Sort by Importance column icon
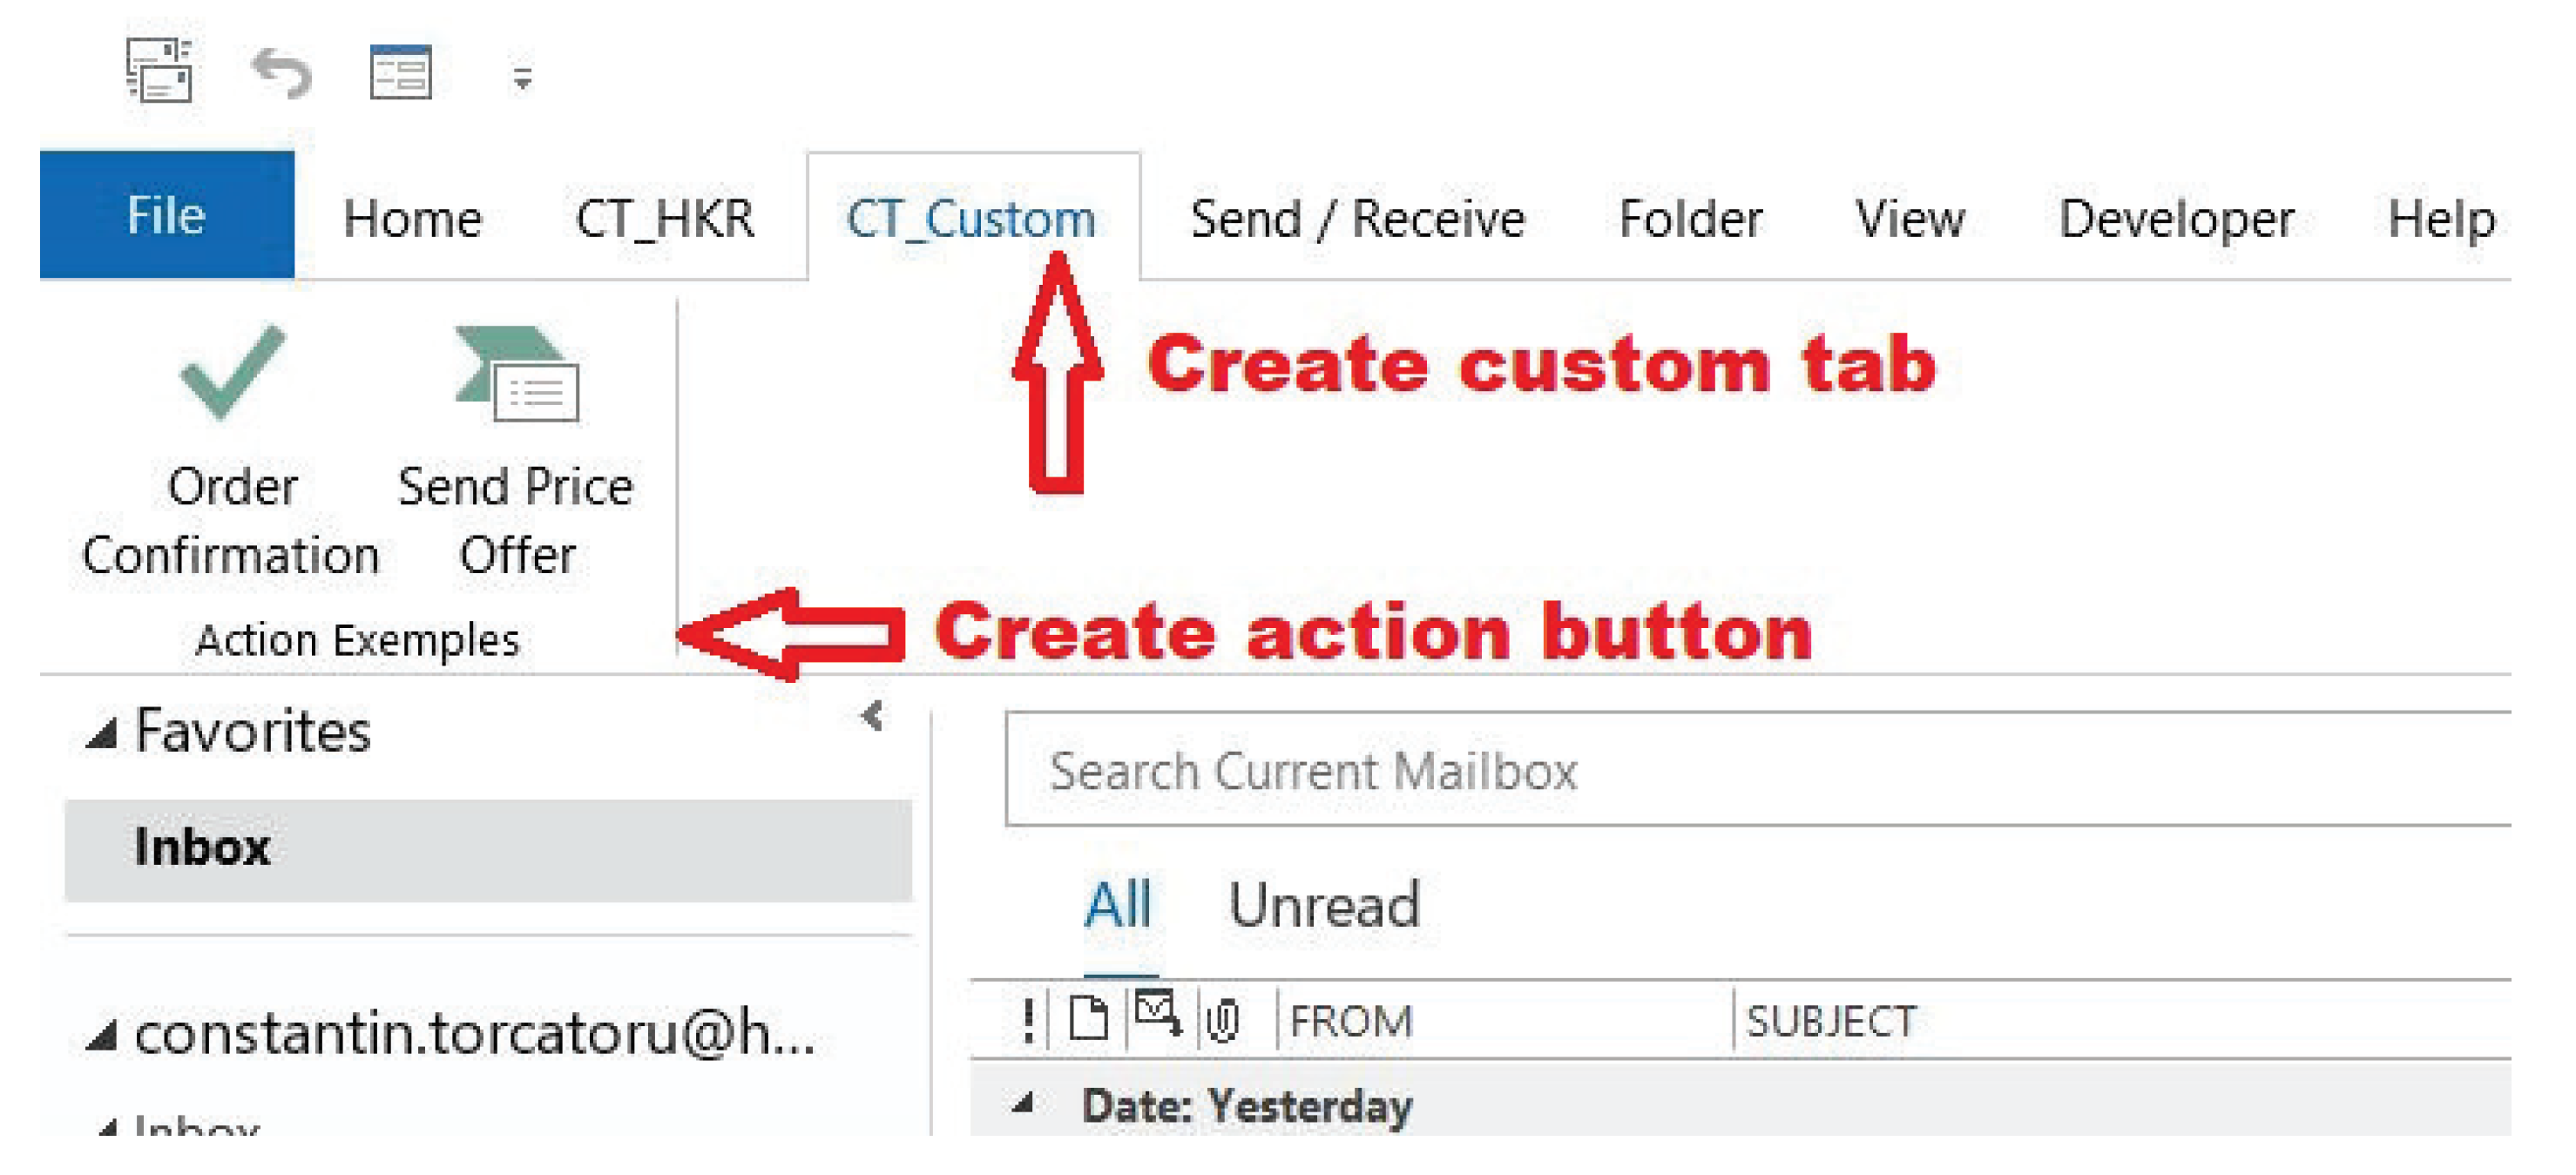Viewport: 2576px width, 1175px height. [1028, 1020]
